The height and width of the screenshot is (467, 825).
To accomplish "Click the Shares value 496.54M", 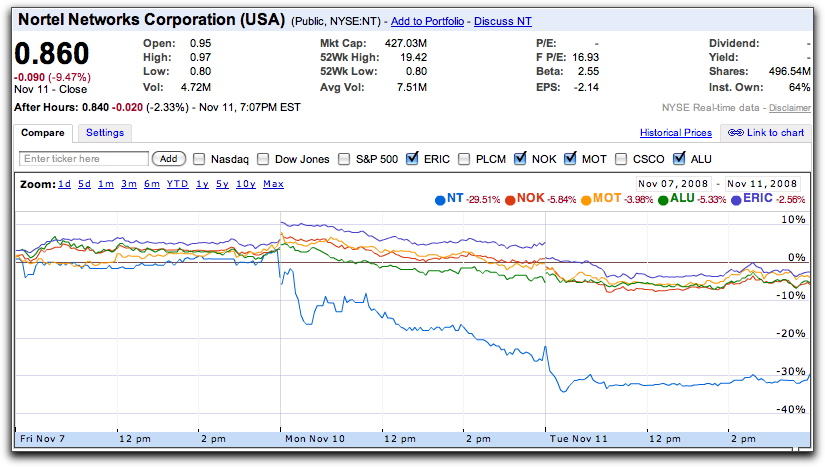I will click(x=789, y=72).
